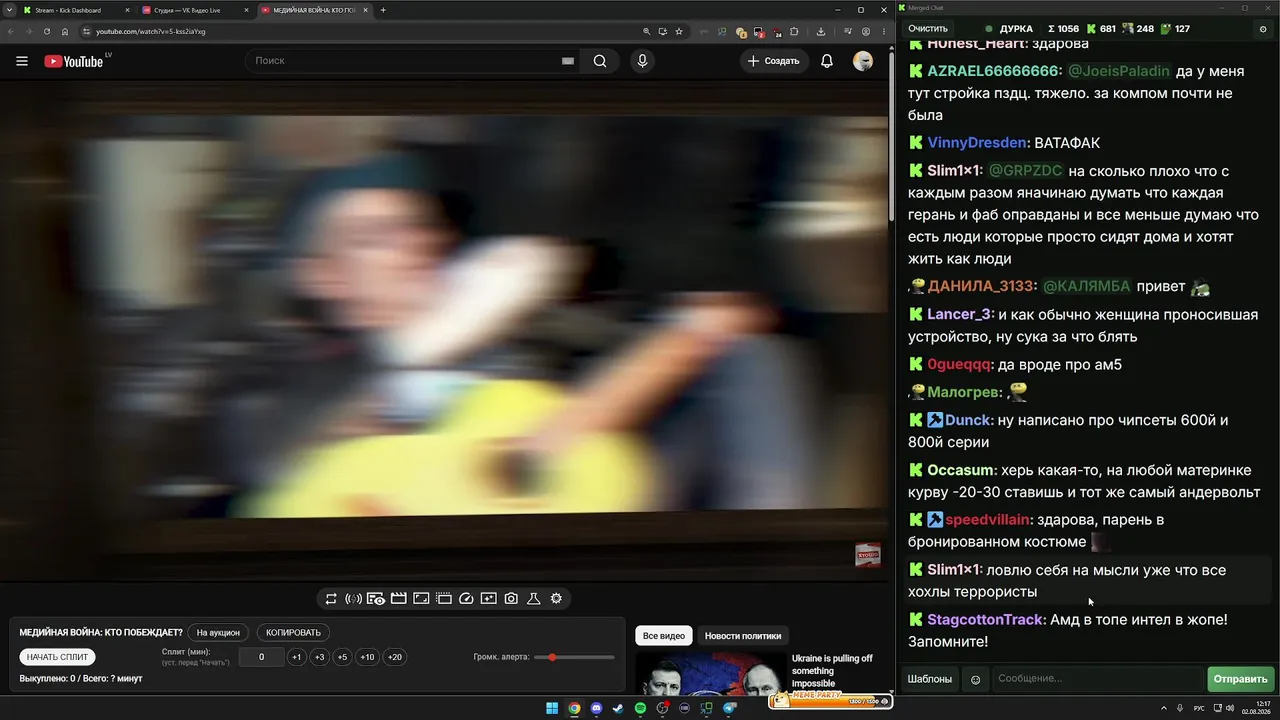Open Chrome tab search dropdown arrow
This screenshot has width=1280, height=720.
click(11, 10)
